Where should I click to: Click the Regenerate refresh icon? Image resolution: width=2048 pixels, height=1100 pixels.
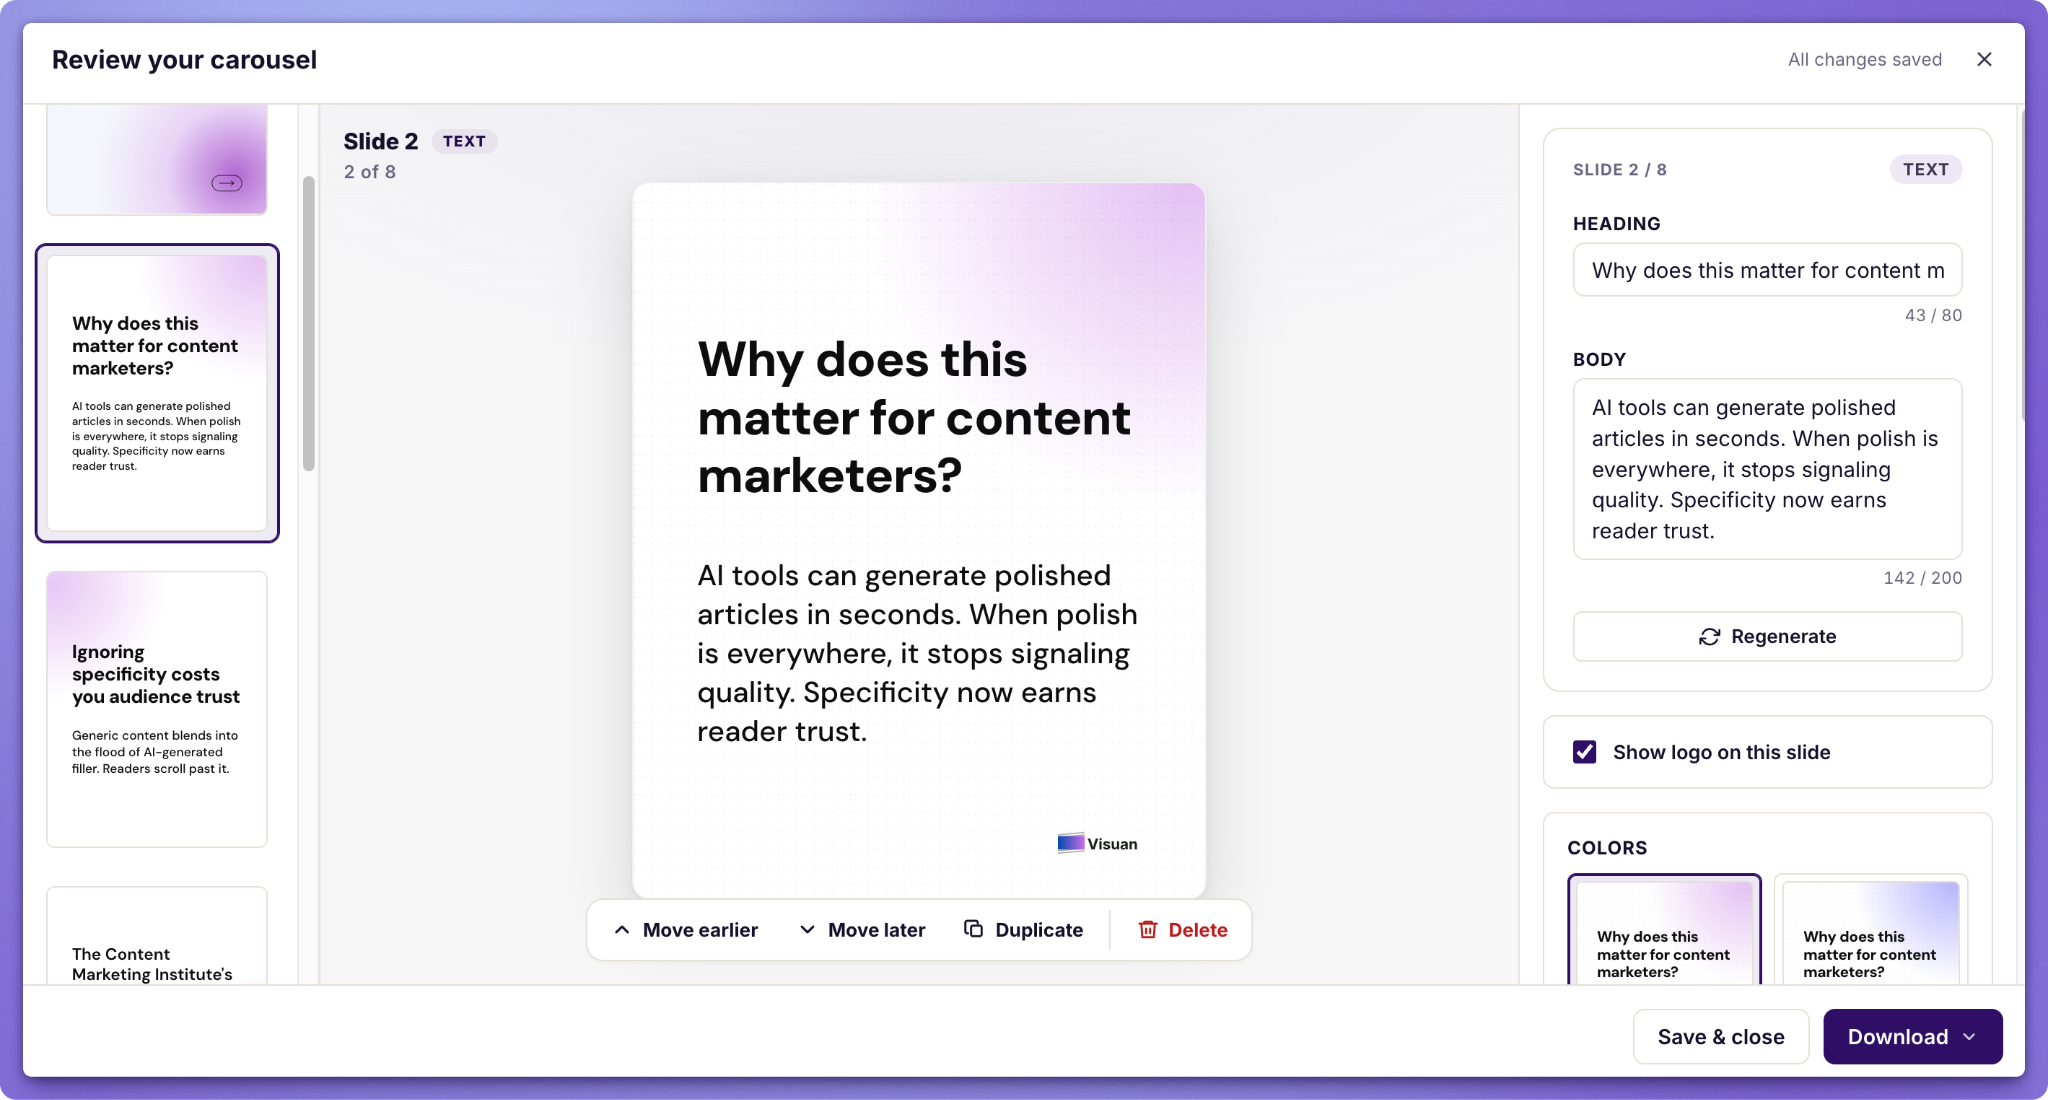pos(1709,637)
